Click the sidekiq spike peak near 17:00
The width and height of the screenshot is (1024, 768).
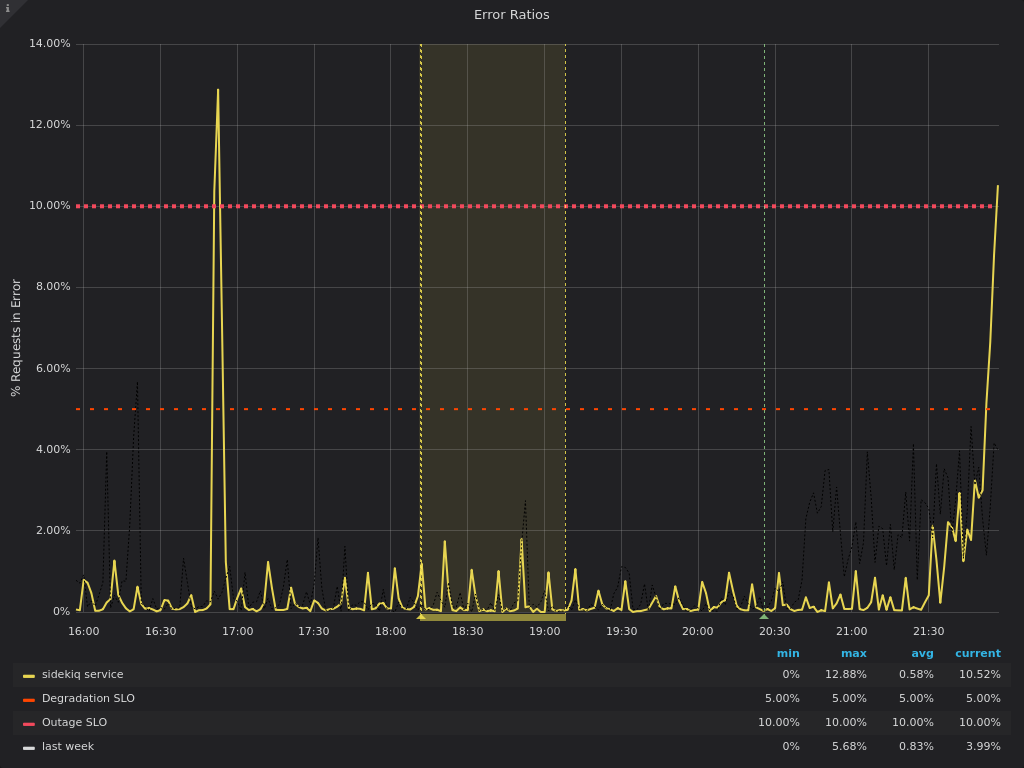pyautogui.click(x=218, y=91)
